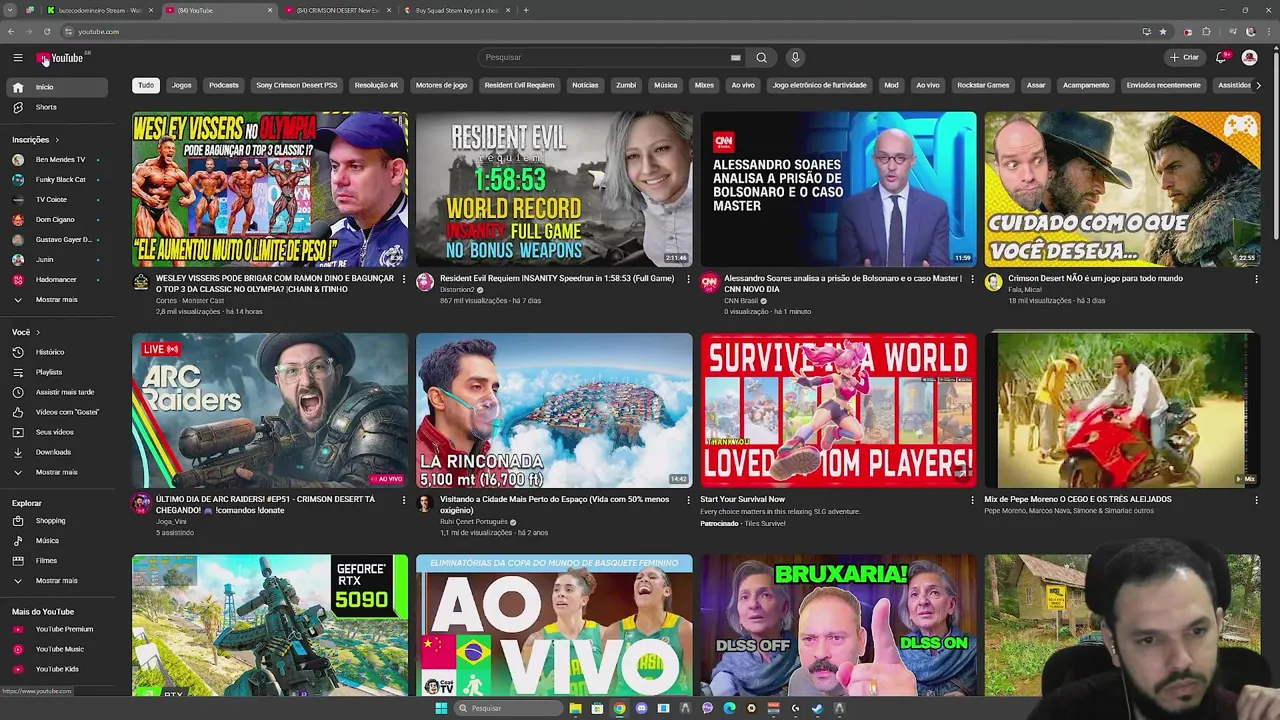Open options for La Rinconada video
The image size is (1280, 720).
688,500
